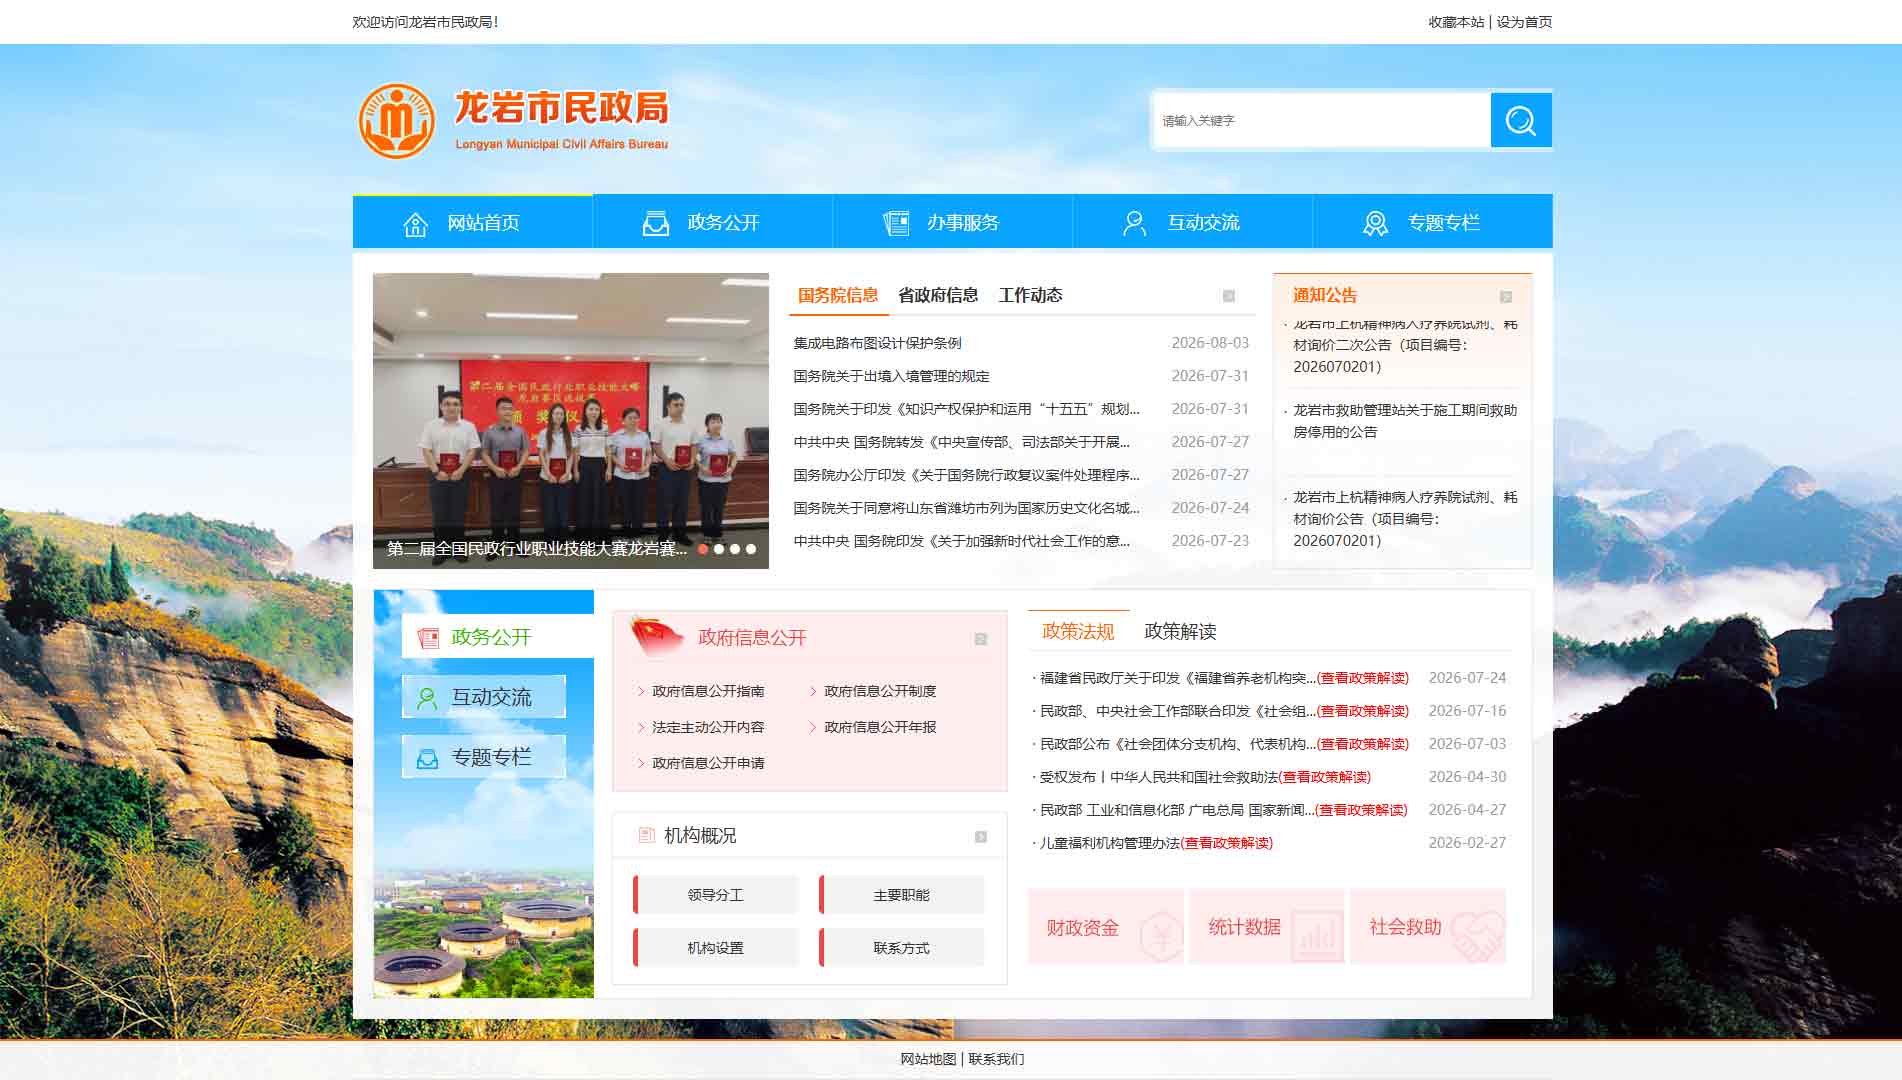This screenshot has width=1902, height=1080.
Task: Open 网站地图 footer link
Action: pyautogui.click(x=928, y=1059)
